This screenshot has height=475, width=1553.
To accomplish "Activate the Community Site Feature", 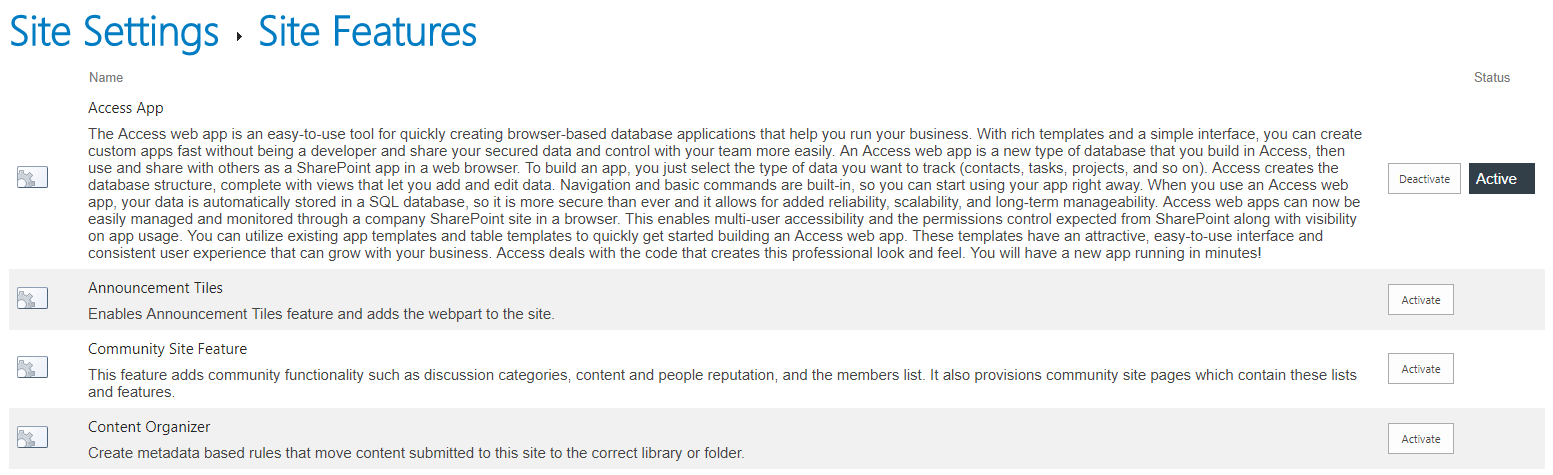I will (1420, 368).
